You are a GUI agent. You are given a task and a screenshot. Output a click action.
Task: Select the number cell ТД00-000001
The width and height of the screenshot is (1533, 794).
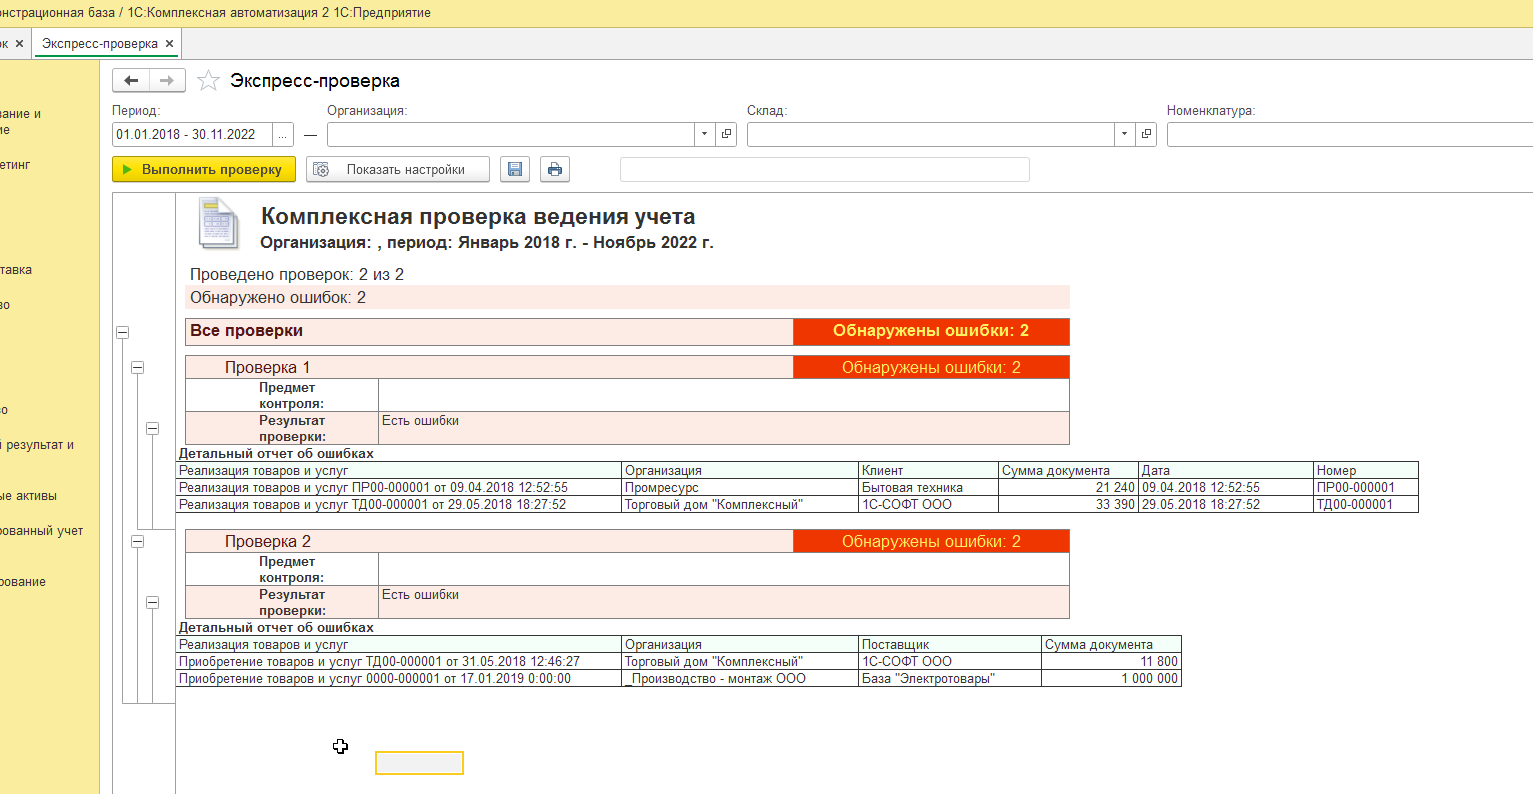pos(1366,505)
